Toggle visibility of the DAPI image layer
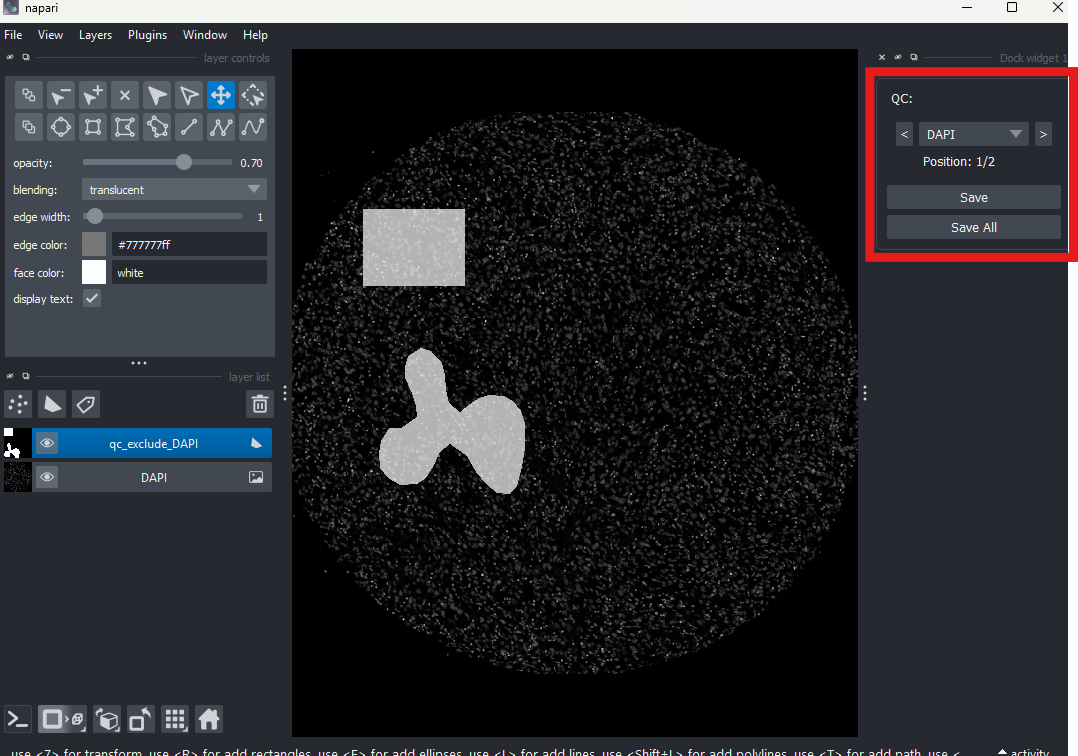Screen dimensions: 1078x756 46,477
